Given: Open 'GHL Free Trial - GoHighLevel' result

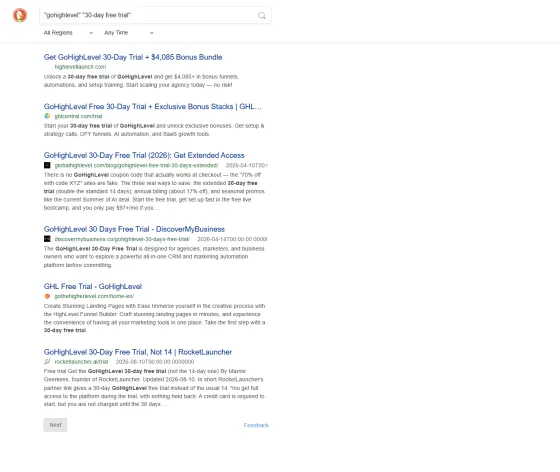Looking at the screenshot, I should tap(93, 286).
